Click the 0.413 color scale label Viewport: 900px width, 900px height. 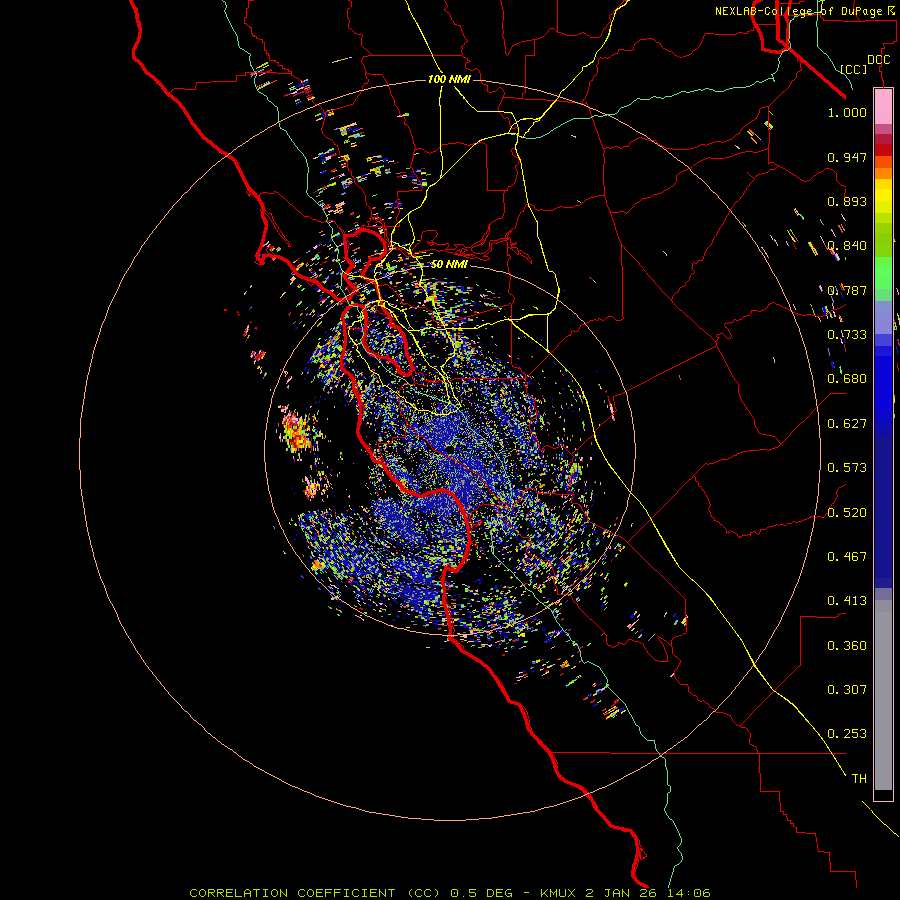point(847,601)
